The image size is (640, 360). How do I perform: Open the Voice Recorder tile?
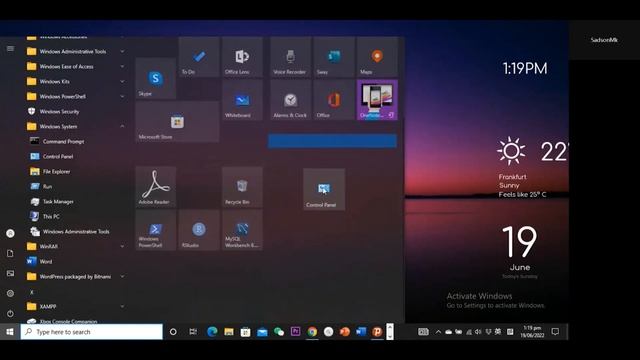pyautogui.click(x=290, y=57)
